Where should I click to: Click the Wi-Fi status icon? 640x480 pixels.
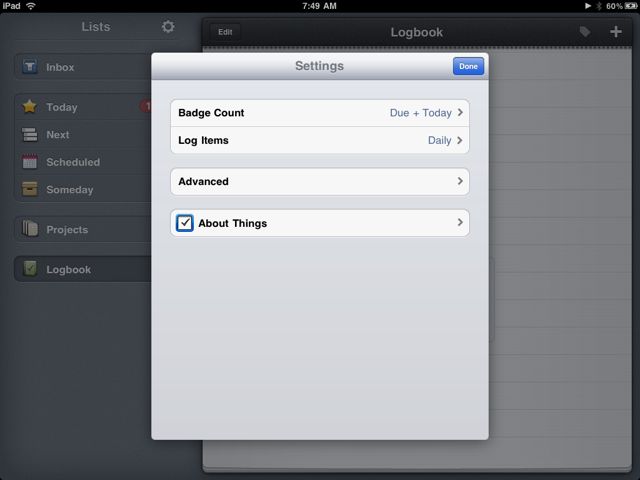pos(31,6)
